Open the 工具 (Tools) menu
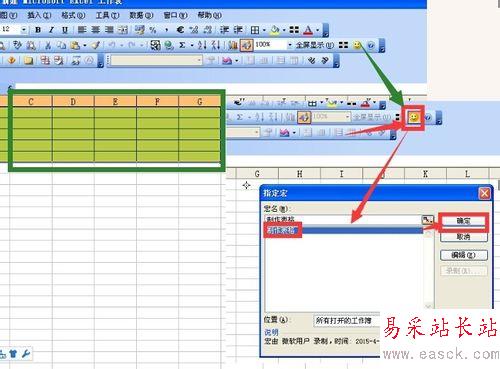500x369 pixels. (x=107, y=15)
